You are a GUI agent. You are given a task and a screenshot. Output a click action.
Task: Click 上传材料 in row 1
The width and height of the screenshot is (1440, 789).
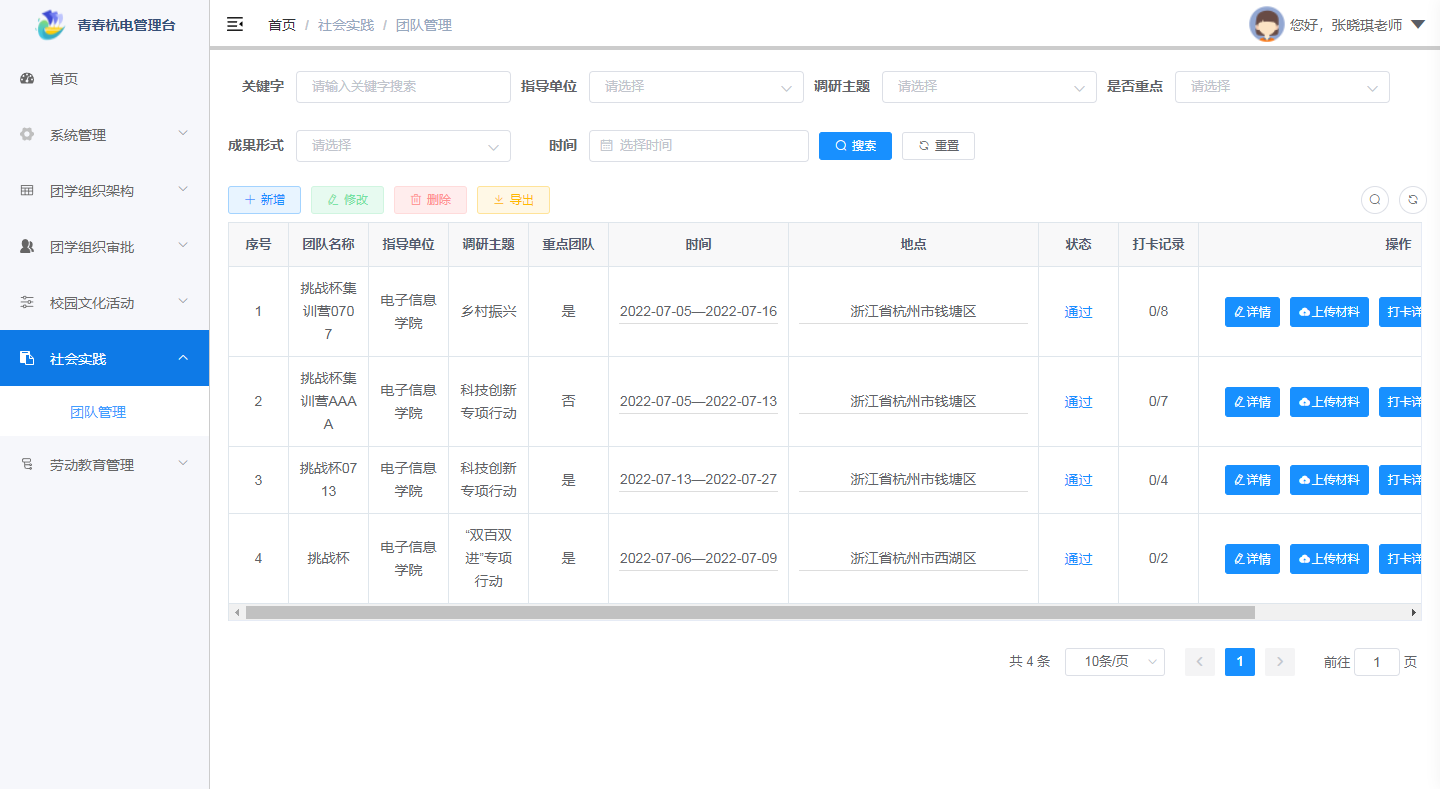pyautogui.click(x=1329, y=312)
